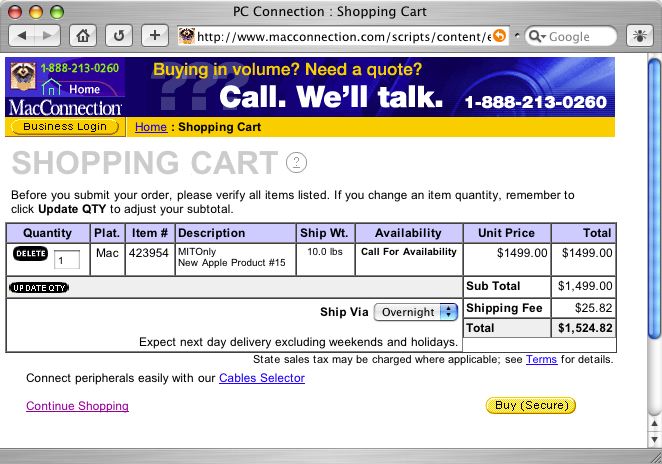Viewport: 662px width, 464px height.
Task: Add bookmark with the plus button
Action: point(155,36)
